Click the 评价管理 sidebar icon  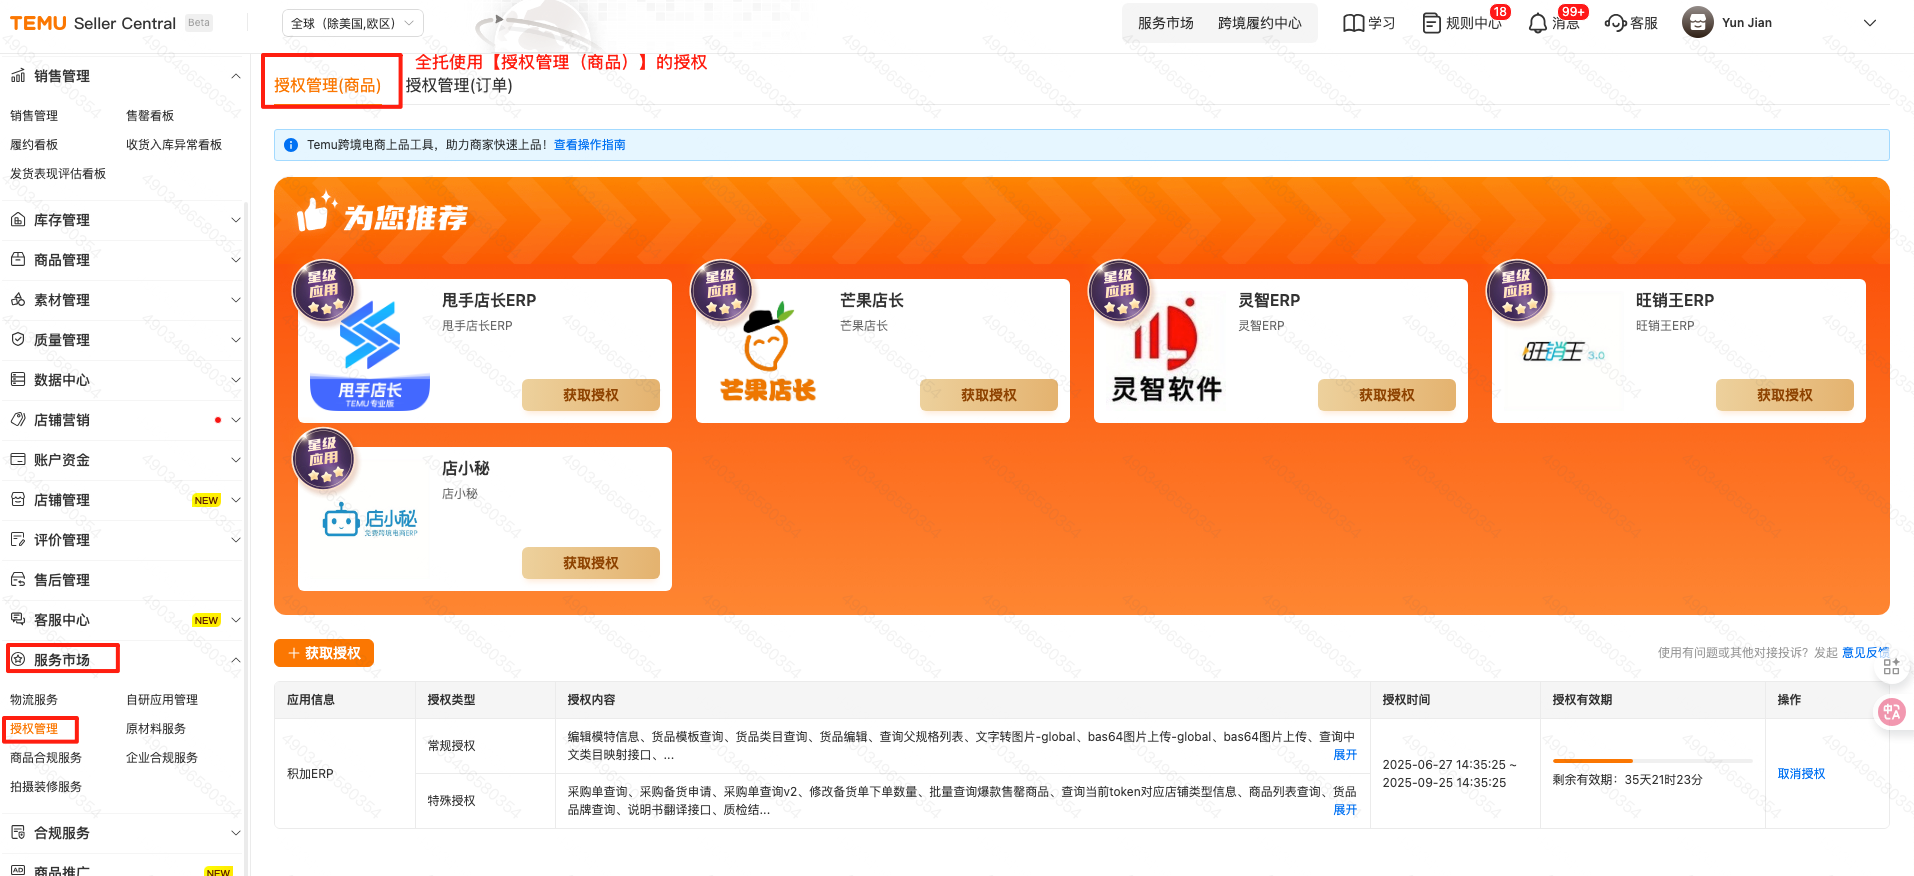(18, 540)
